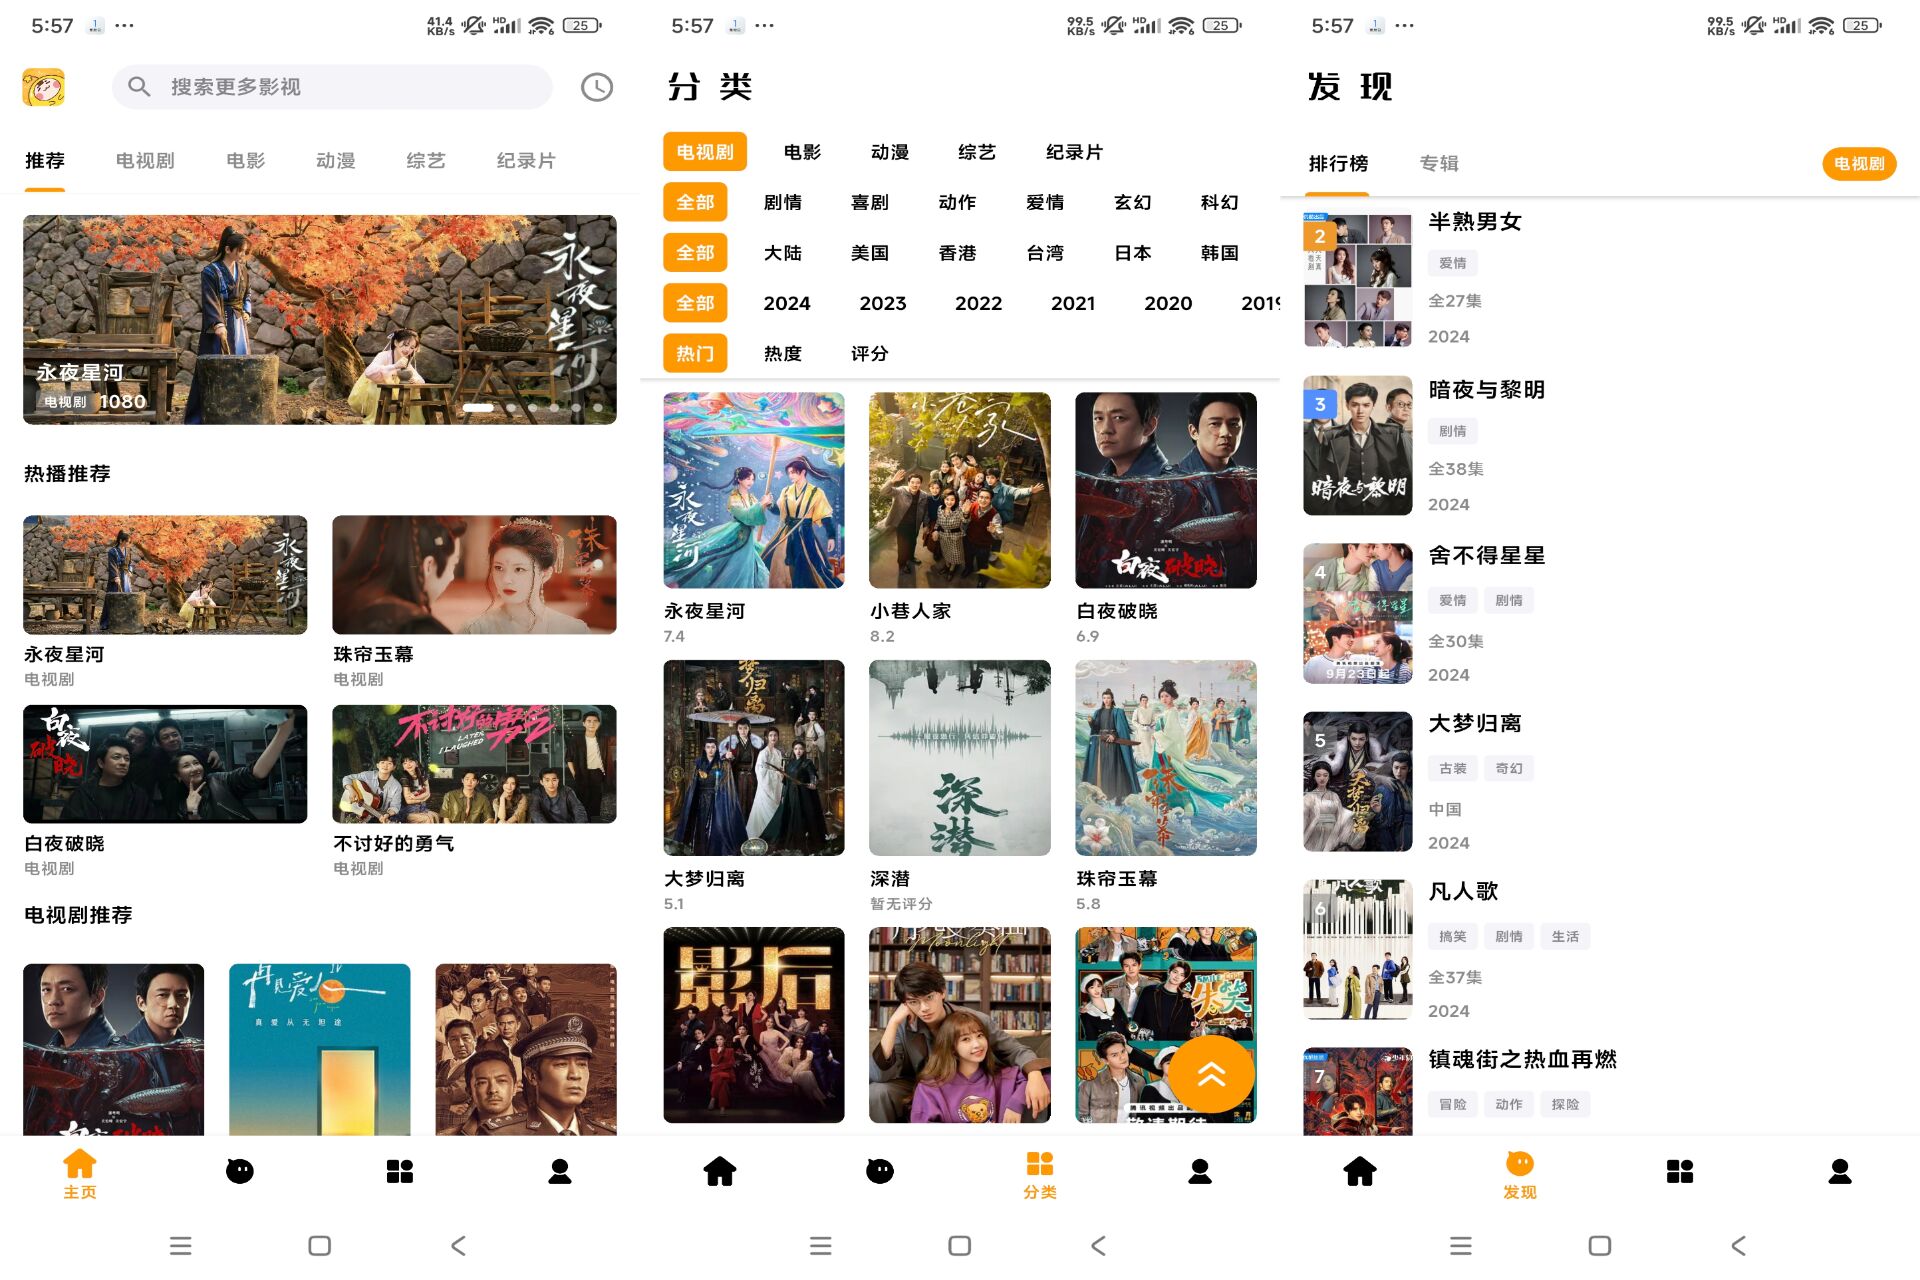Select the 2024 year filter
The width and height of the screenshot is (1920, 1280).
pyautogui.click(x=786, y=303)
